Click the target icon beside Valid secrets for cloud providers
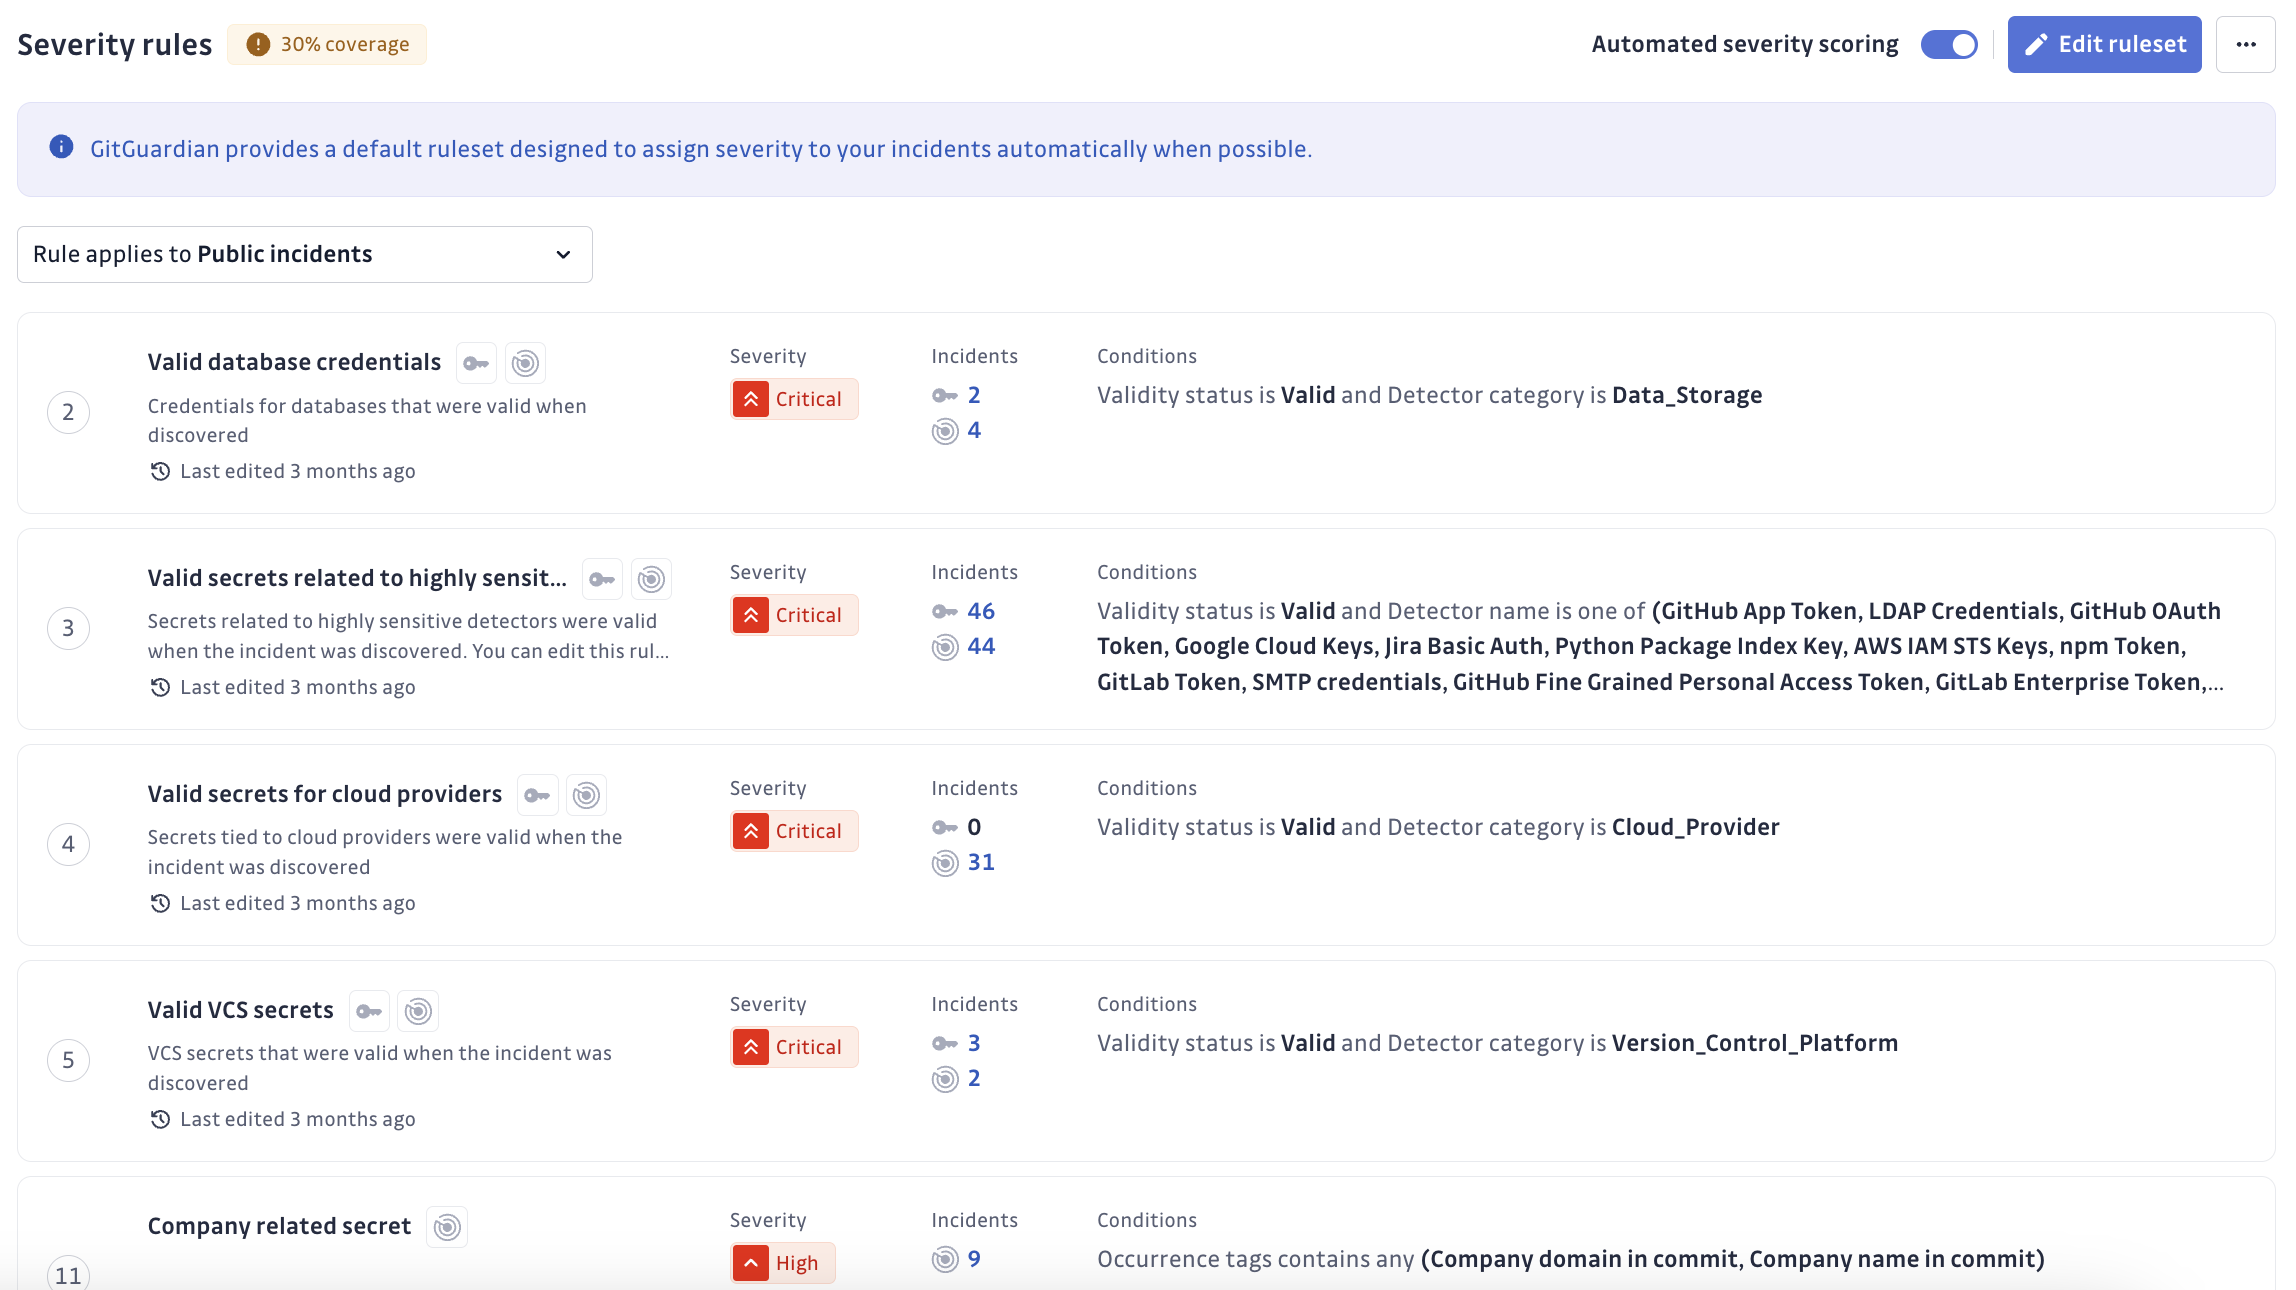This screenshot has height=1290, width=2296. click(586, 795)
